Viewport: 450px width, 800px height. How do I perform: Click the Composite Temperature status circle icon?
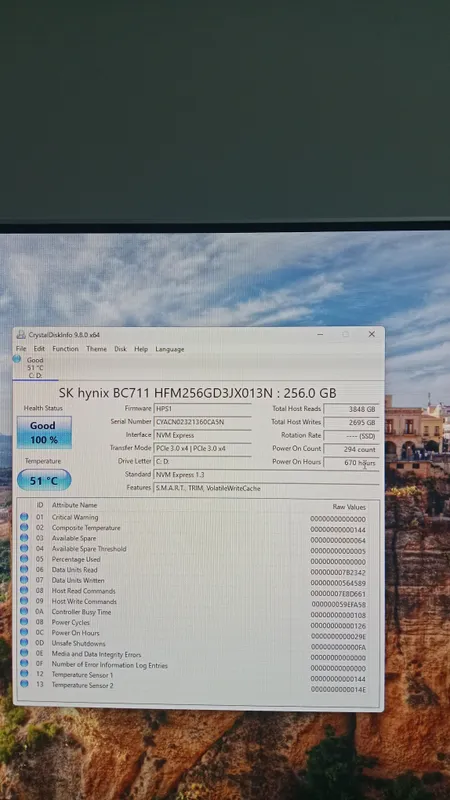pos(24,528)
